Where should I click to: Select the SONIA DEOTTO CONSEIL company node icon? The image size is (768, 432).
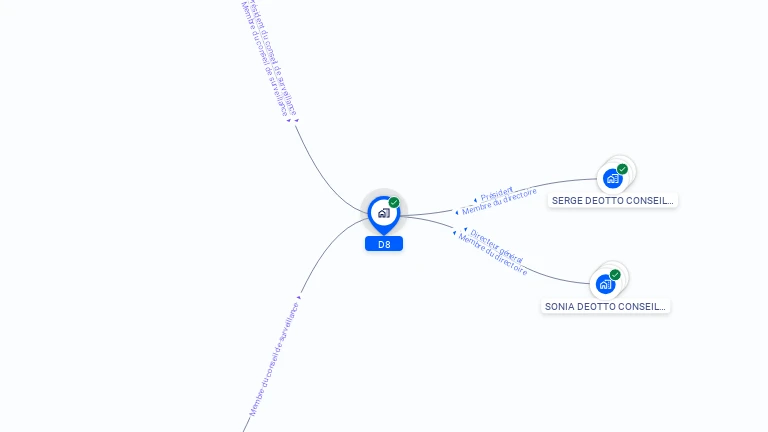tap(605, 284)
